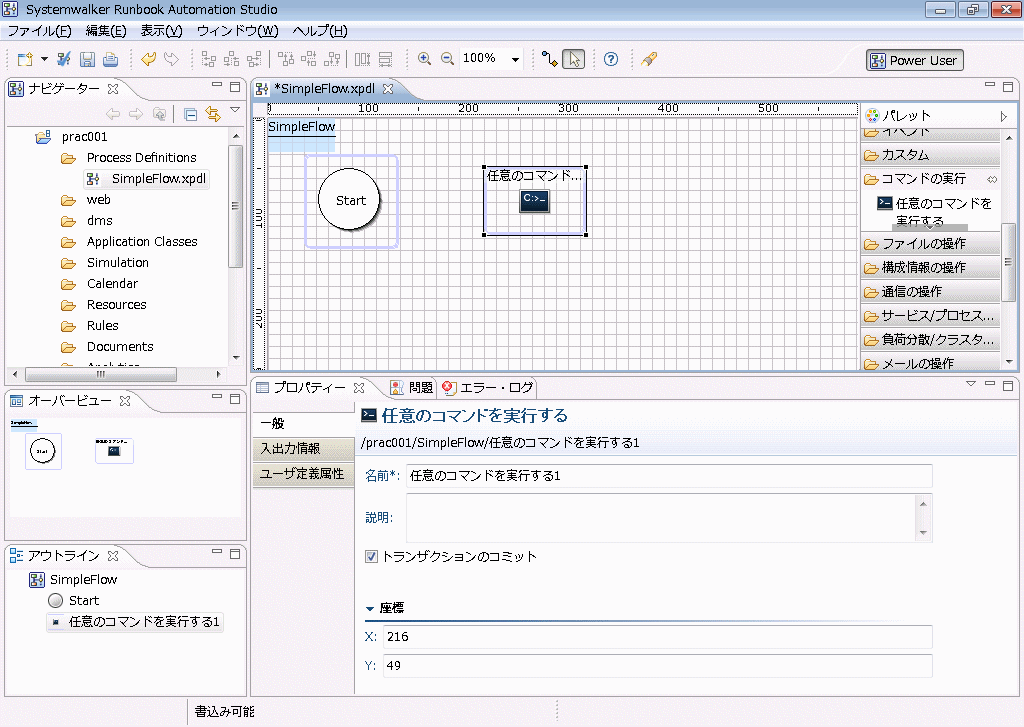Click the rocket icon in toolbar
This screenshot has height=727, width=1024.
click(649, 59)
